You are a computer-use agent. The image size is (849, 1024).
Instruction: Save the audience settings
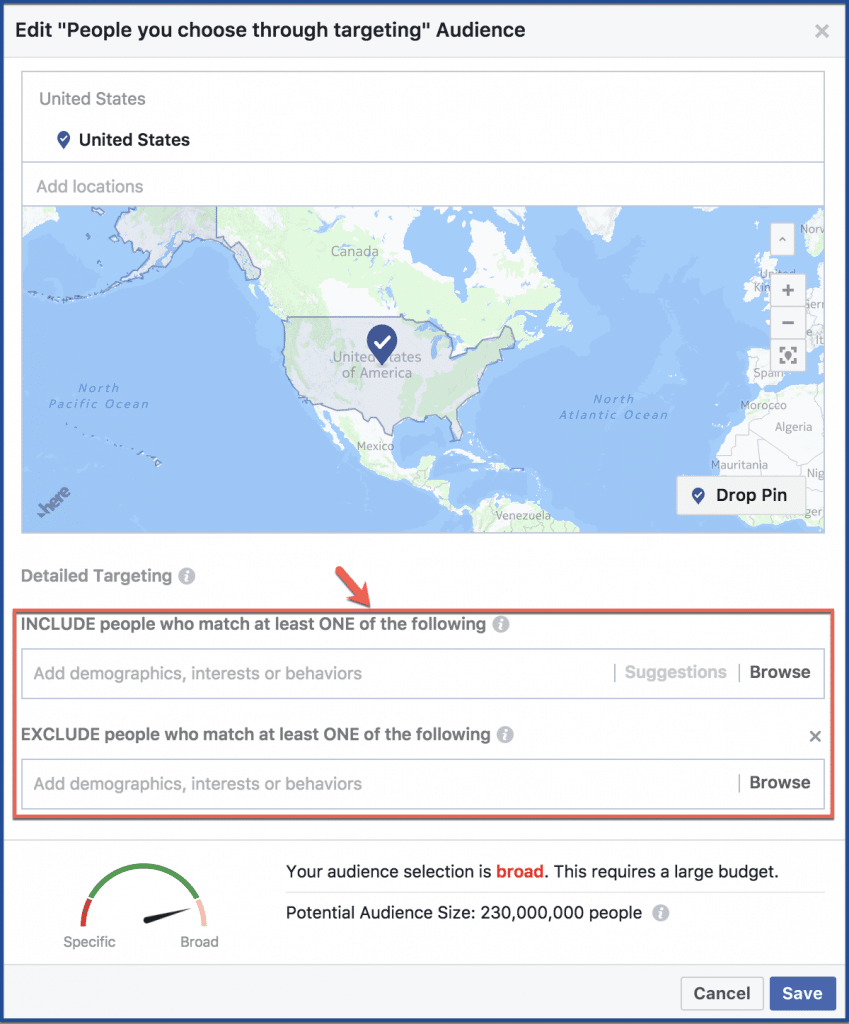(x=803, y=993)
